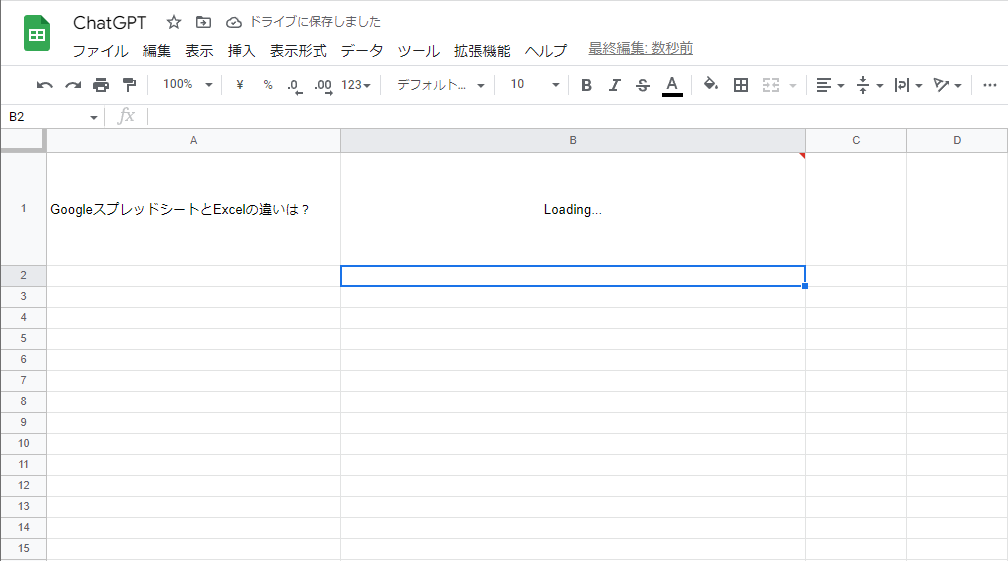Image resolution: width=1008 pixels, height=561 pixels.
Task: Open the 拡張機能 menu
Action: point(482,51)
